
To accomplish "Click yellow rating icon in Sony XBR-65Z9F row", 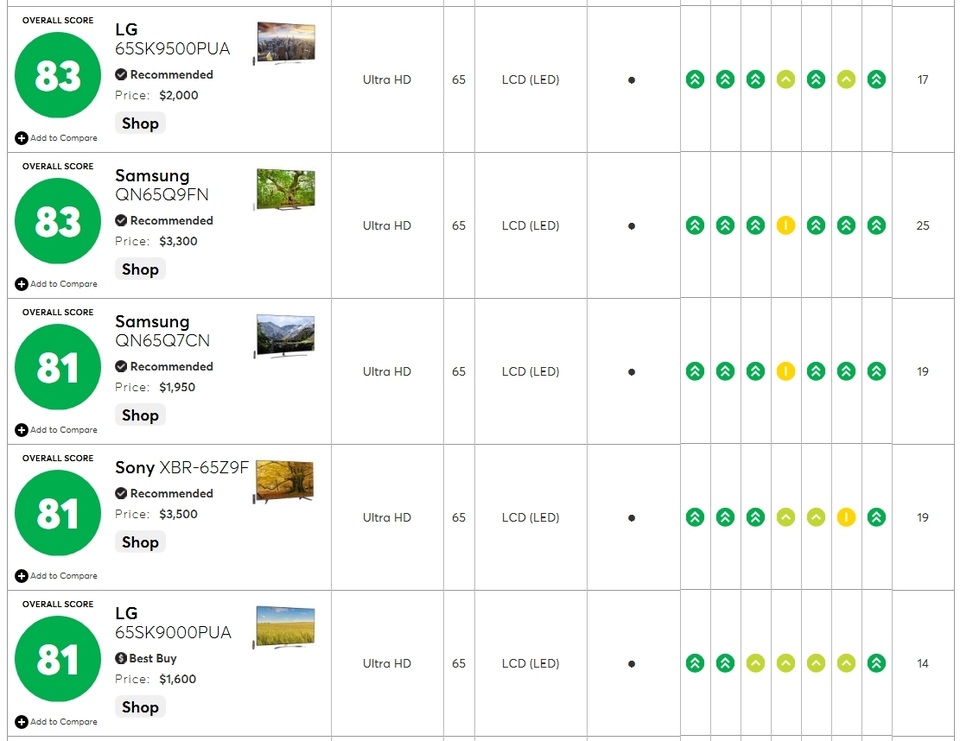I will point(846,518).
